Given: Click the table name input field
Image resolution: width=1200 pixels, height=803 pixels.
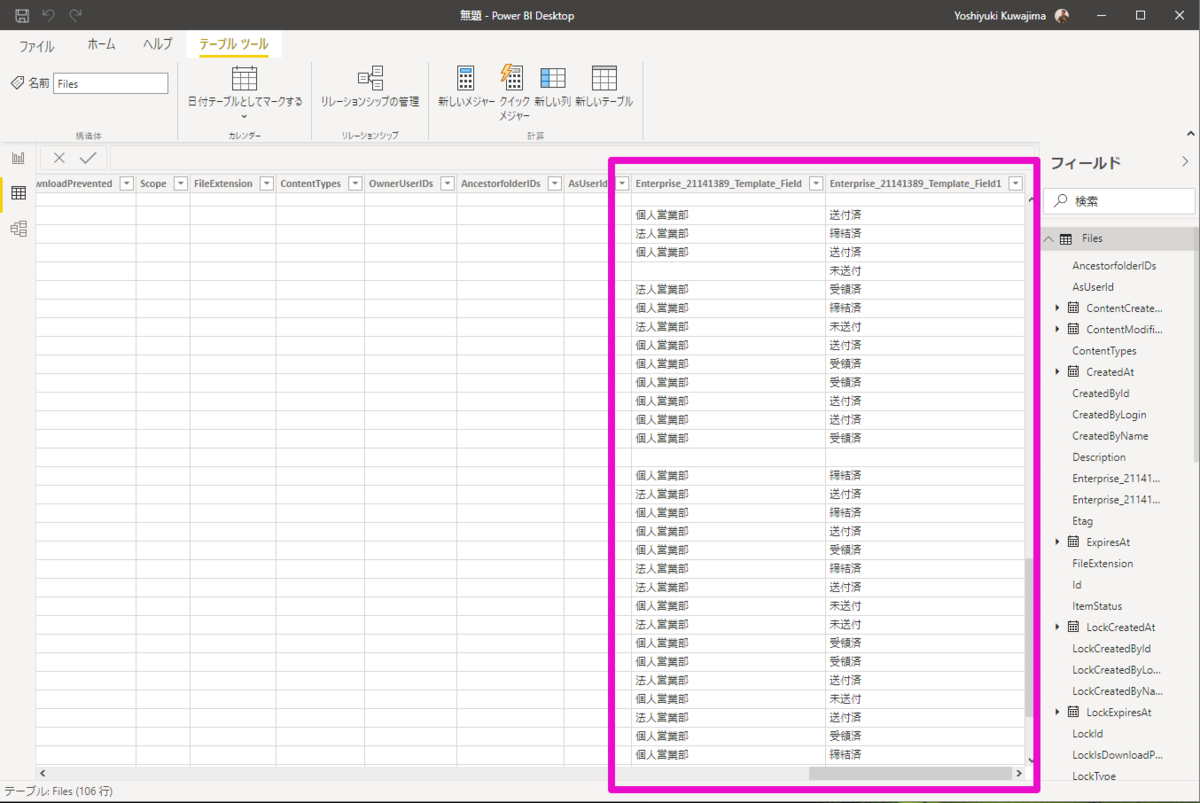Looking at the screenshot, I should pos(110,84).
